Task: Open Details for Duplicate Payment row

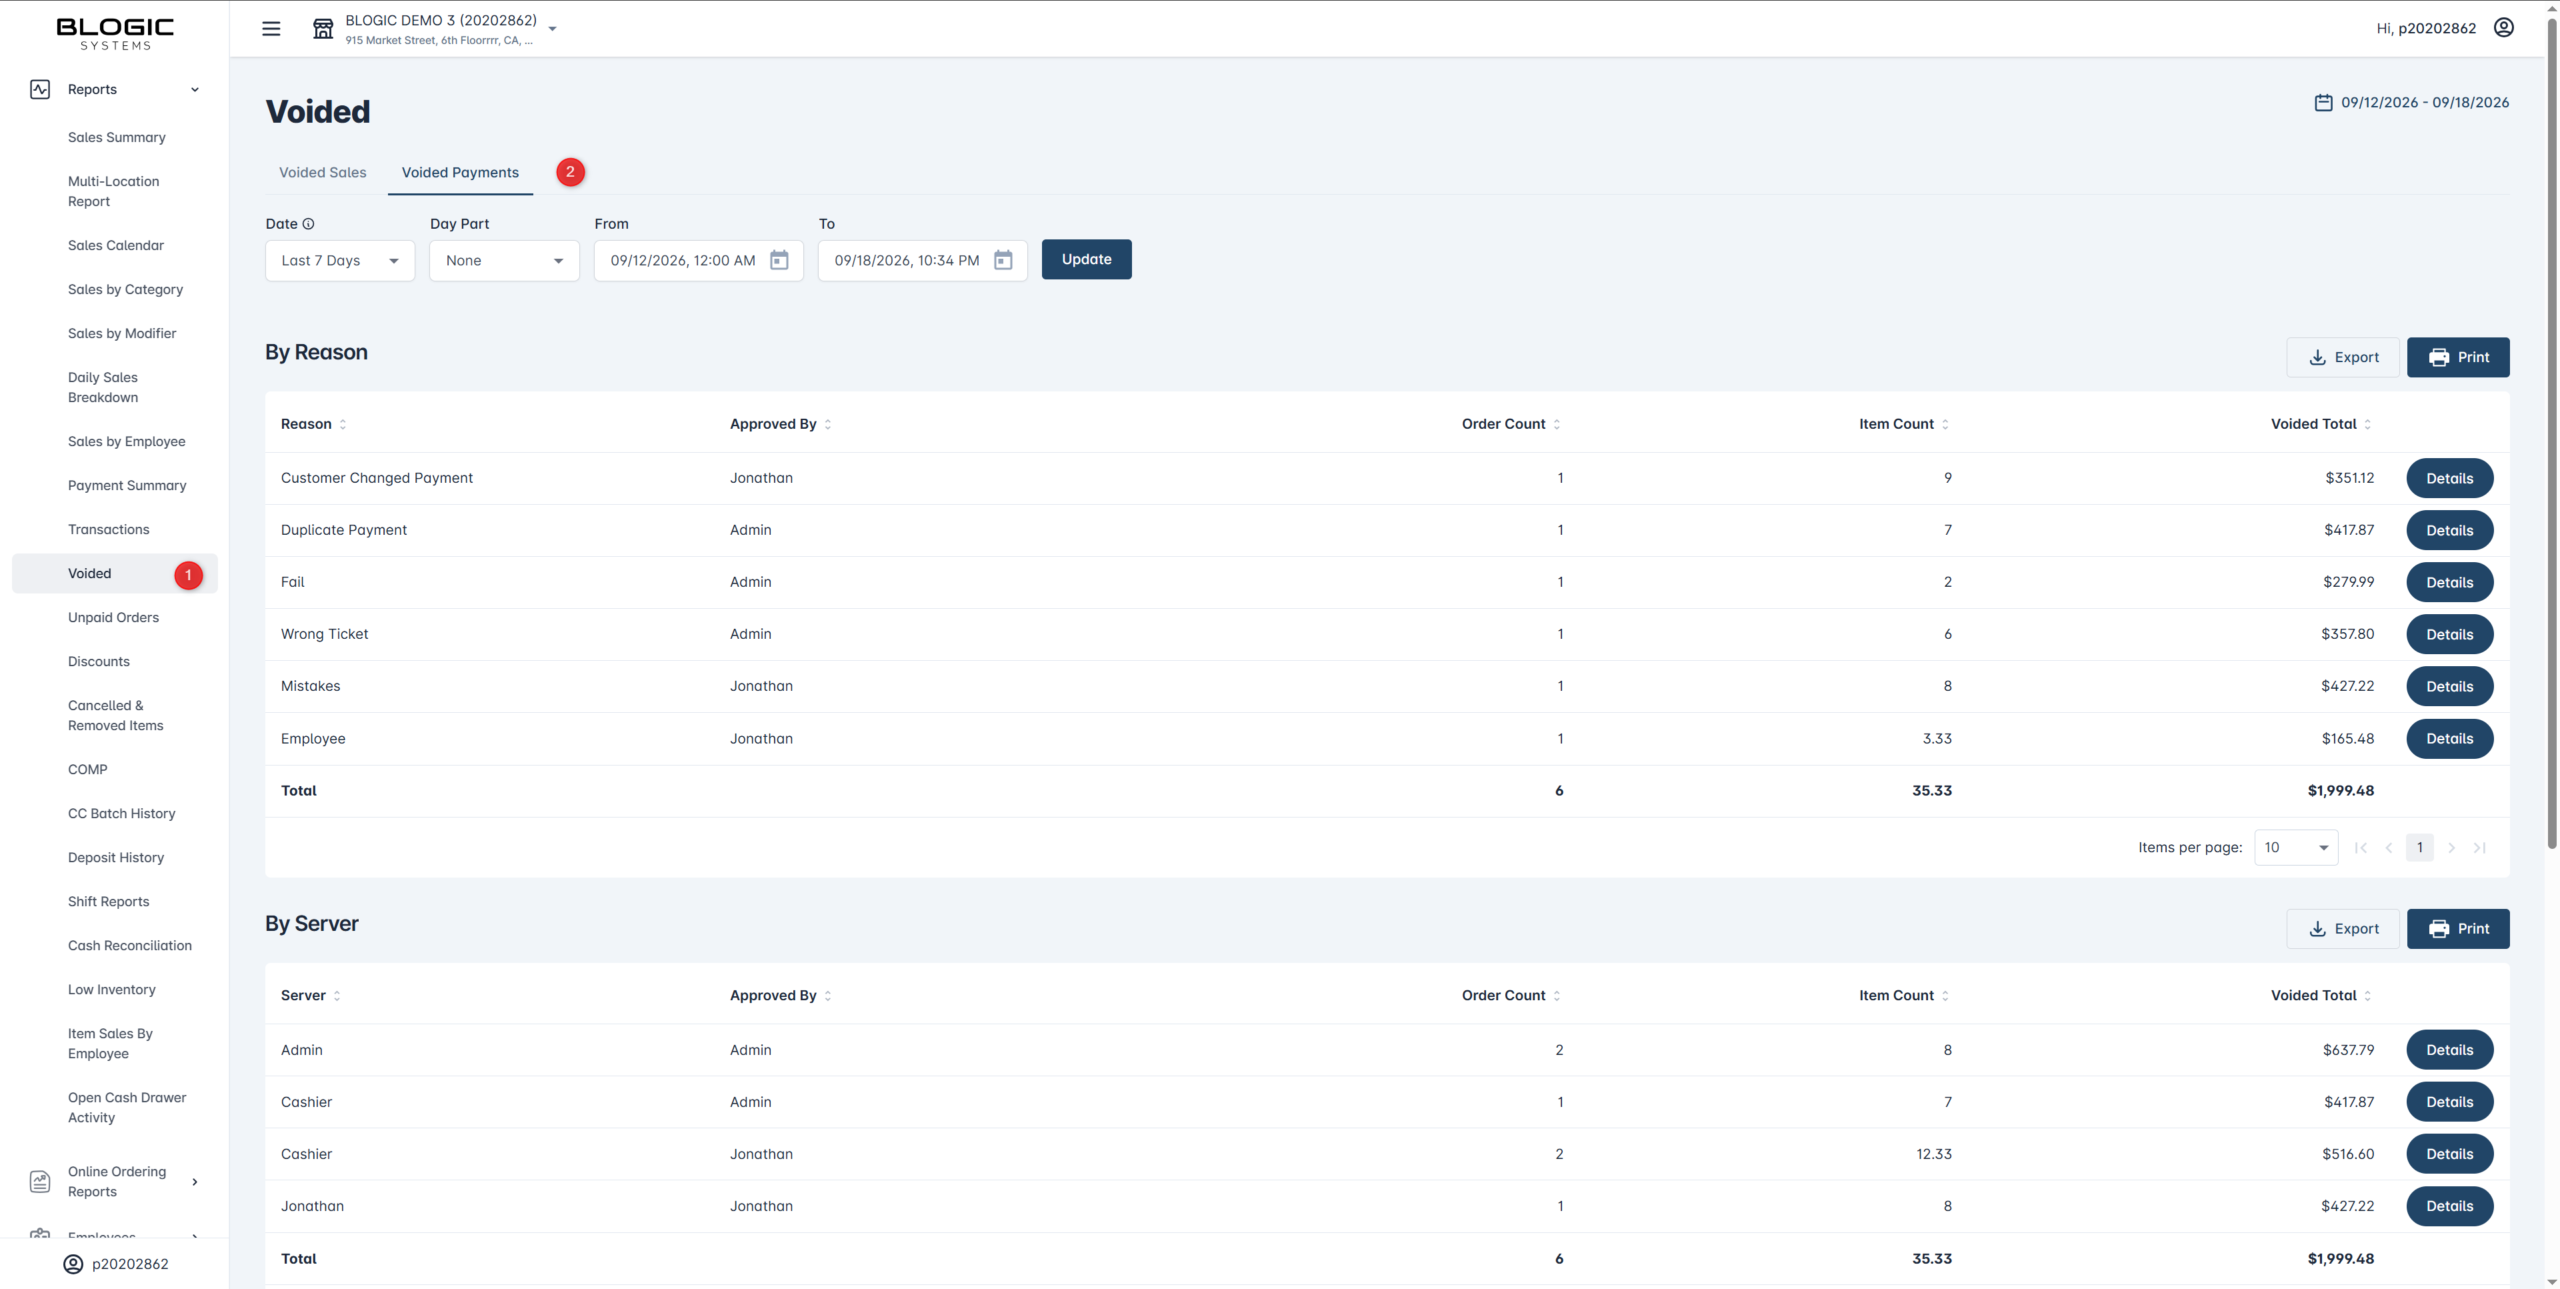Action: click(2449, 530)
